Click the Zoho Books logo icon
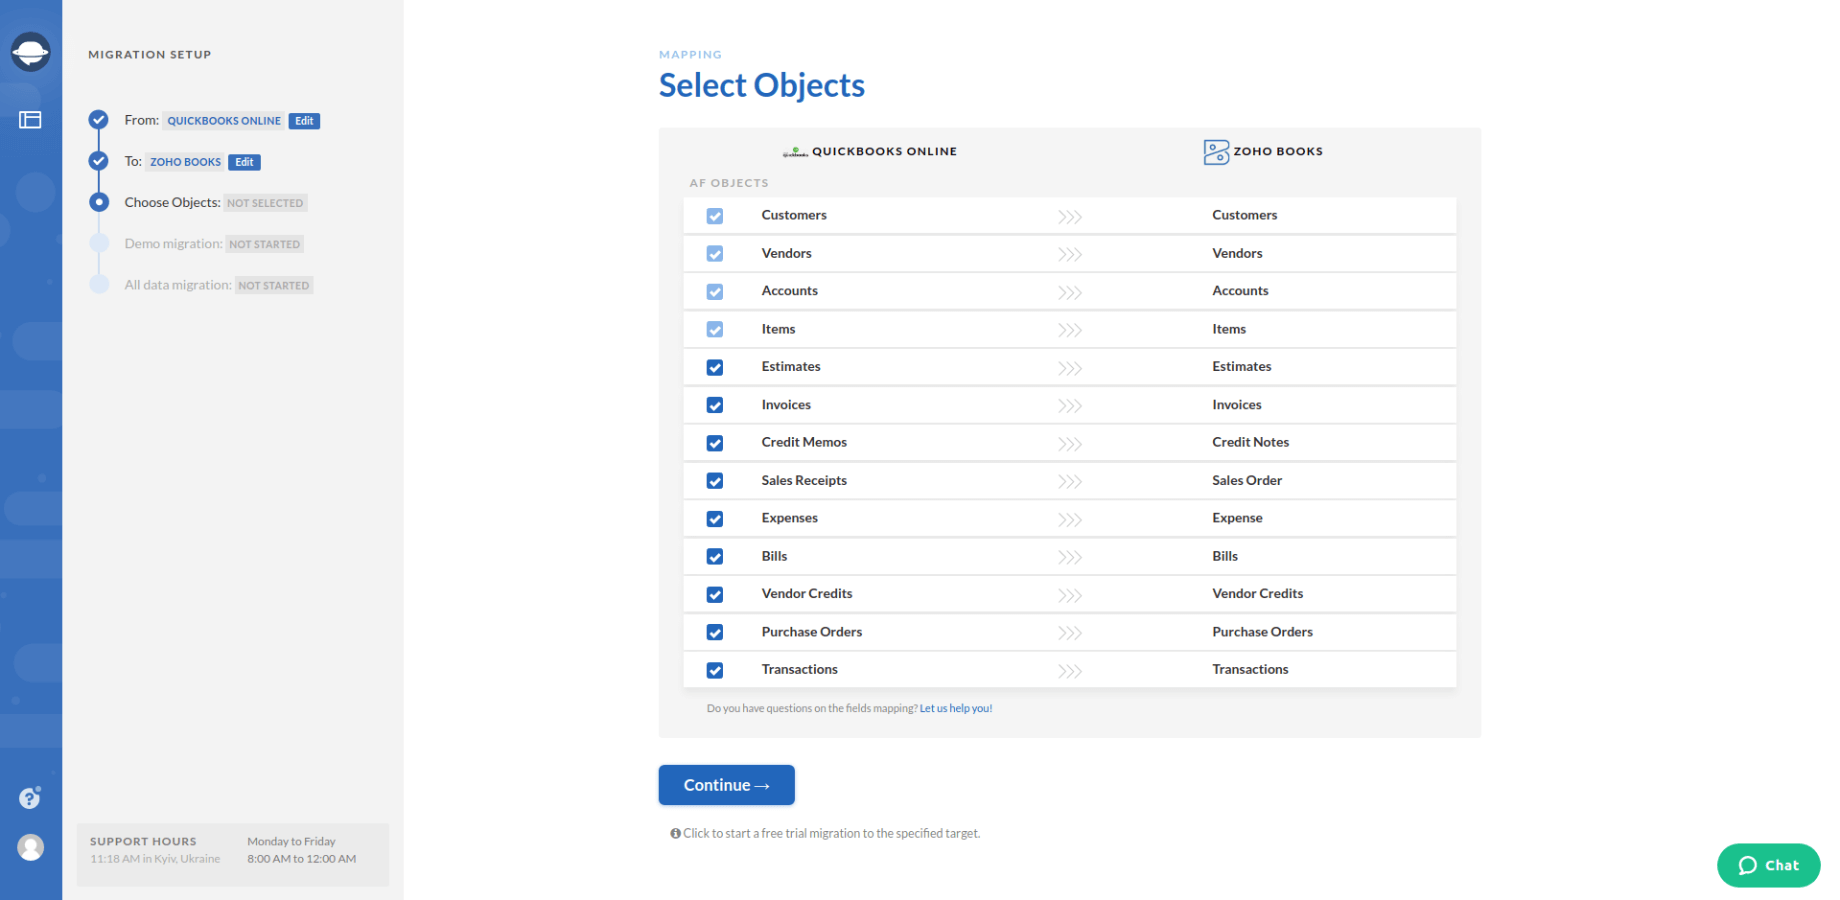 tap(1216, 152)
